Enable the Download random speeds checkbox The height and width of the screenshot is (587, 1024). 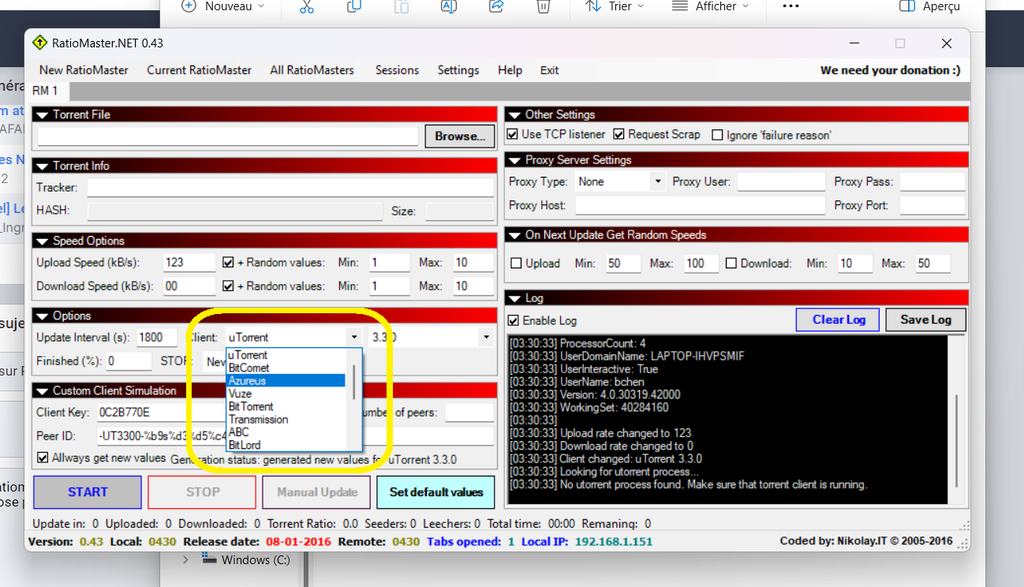731,263
